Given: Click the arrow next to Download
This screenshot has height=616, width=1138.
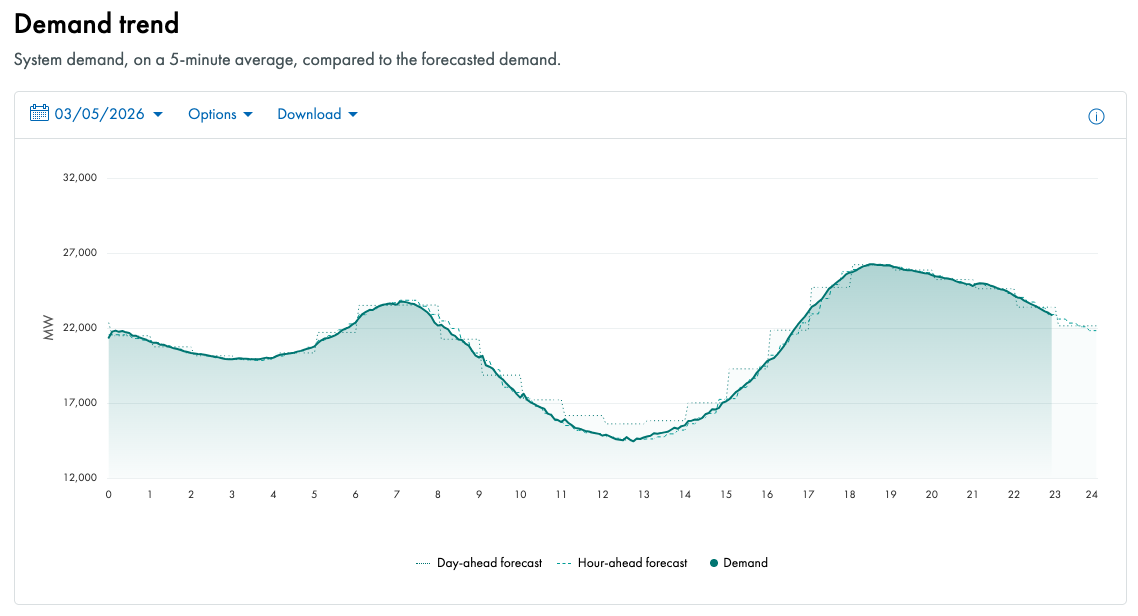Looking at the screenshot, I should coord(352,114).
